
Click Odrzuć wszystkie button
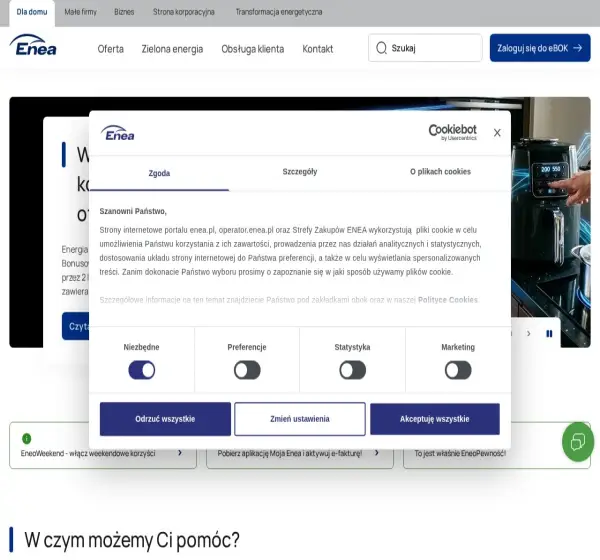tap(165, 419)
